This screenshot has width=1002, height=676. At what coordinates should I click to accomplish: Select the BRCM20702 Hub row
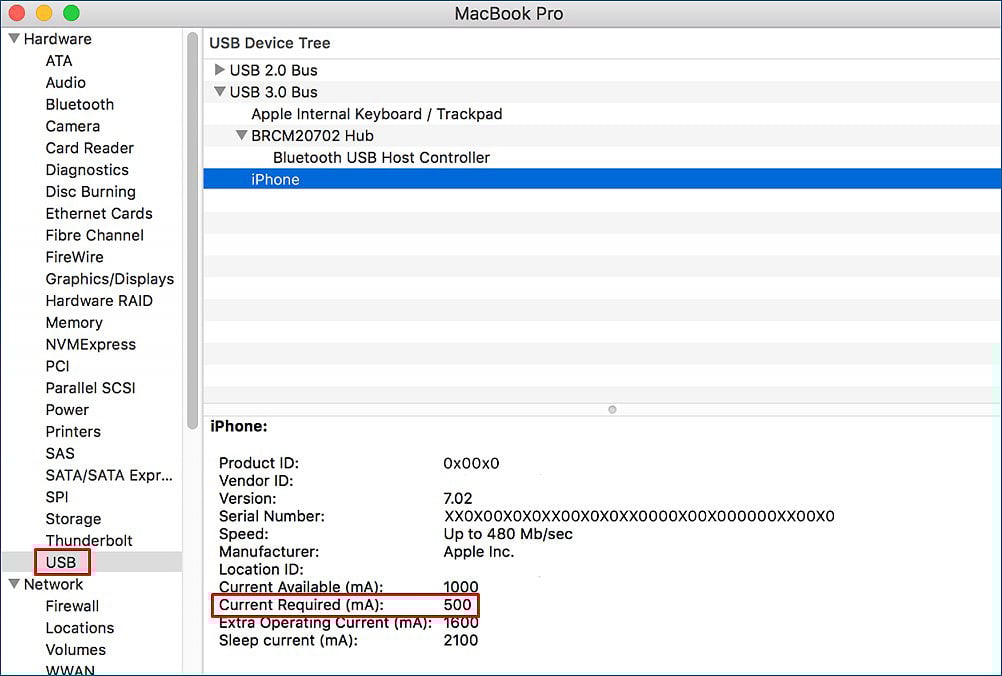point(602,135)
